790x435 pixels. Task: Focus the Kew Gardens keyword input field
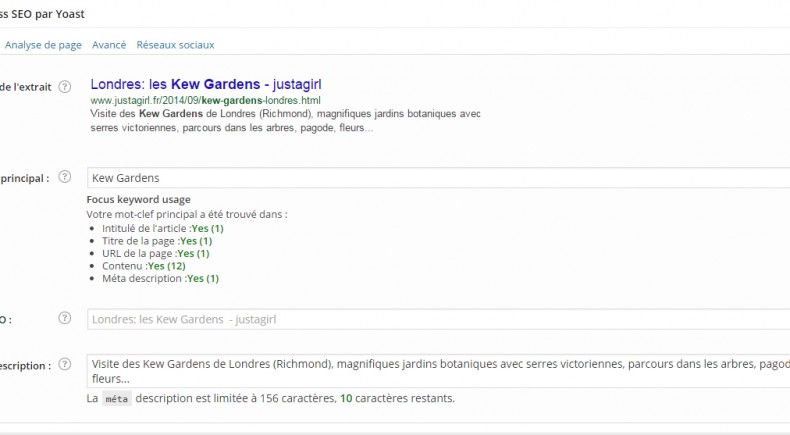[438, 178]
